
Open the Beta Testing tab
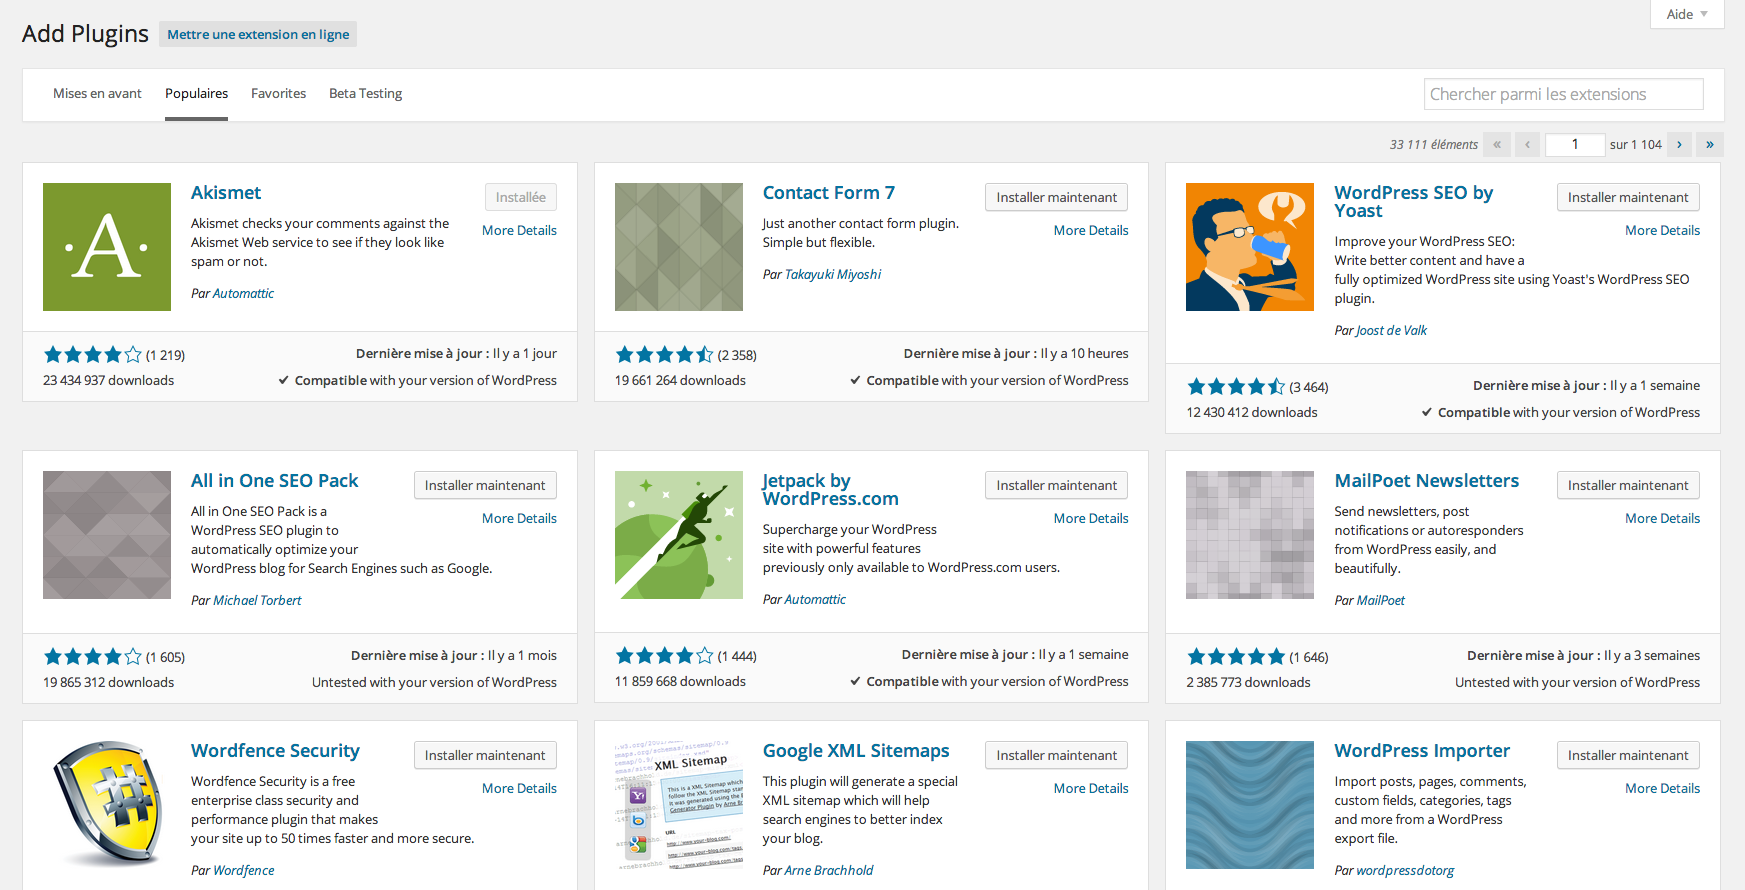click(365, 93)
